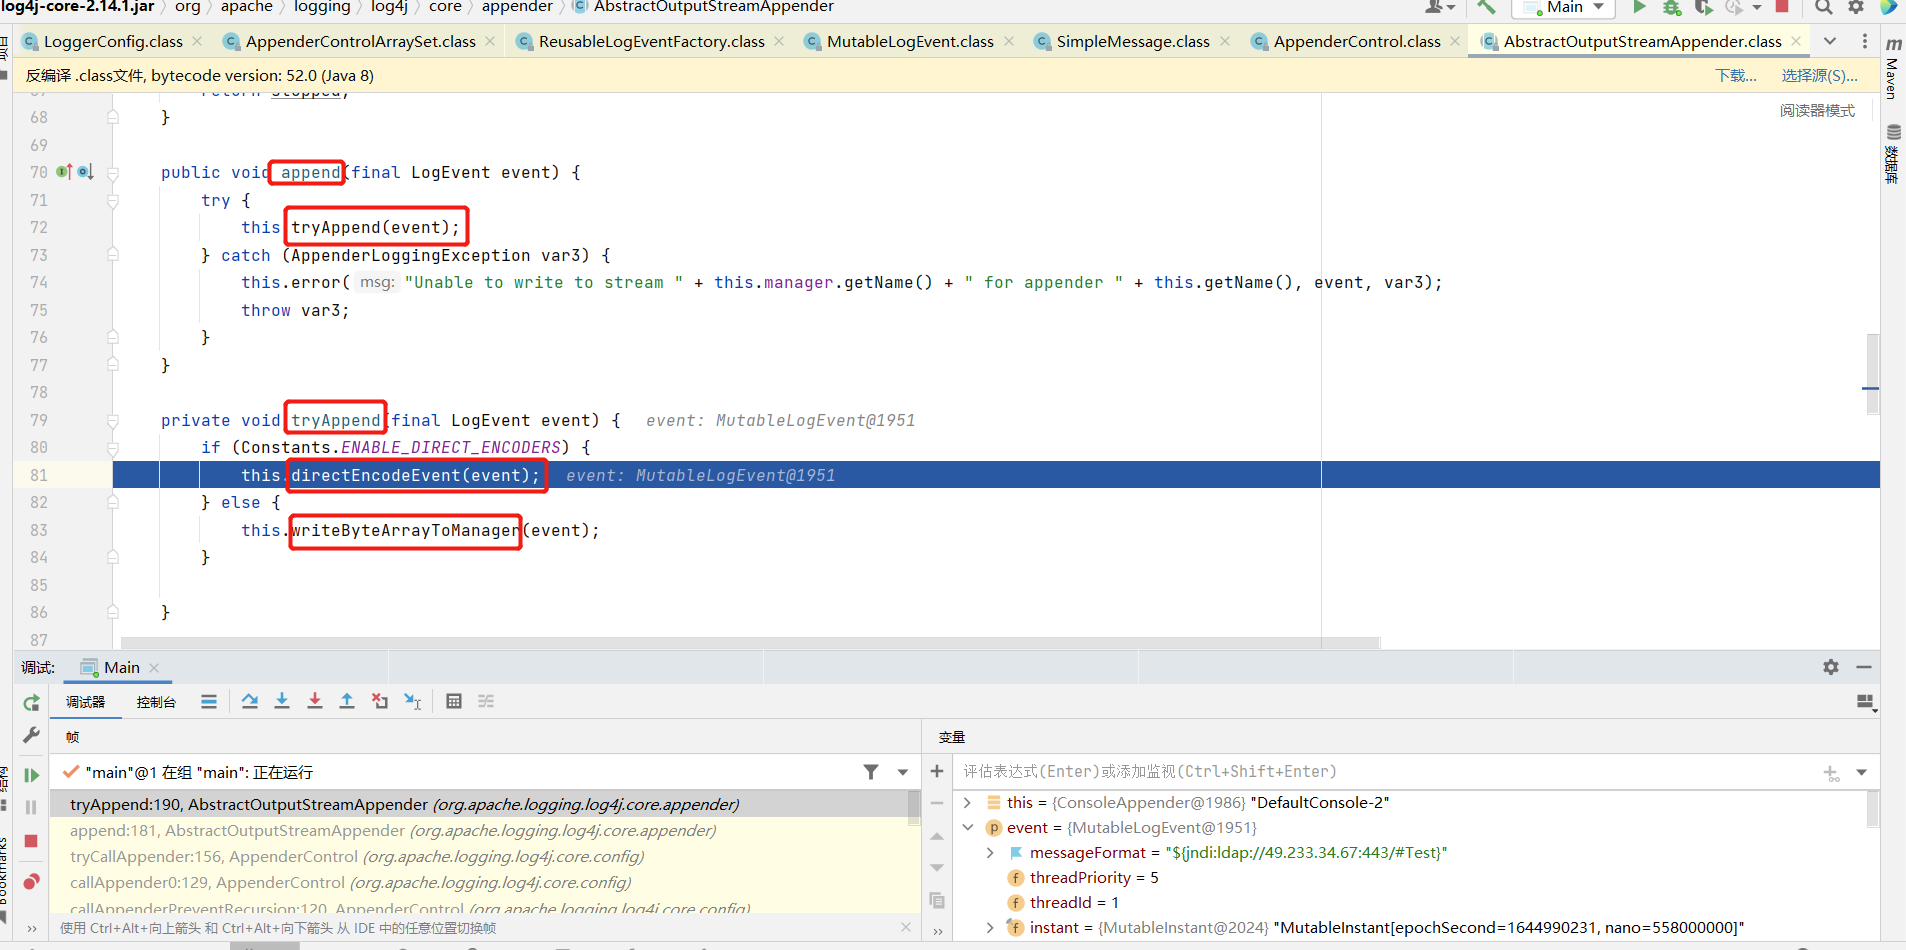The image size is (1906, 950).
Task: Click the 下载 link to download sources
Action: tap(1736, 75)
